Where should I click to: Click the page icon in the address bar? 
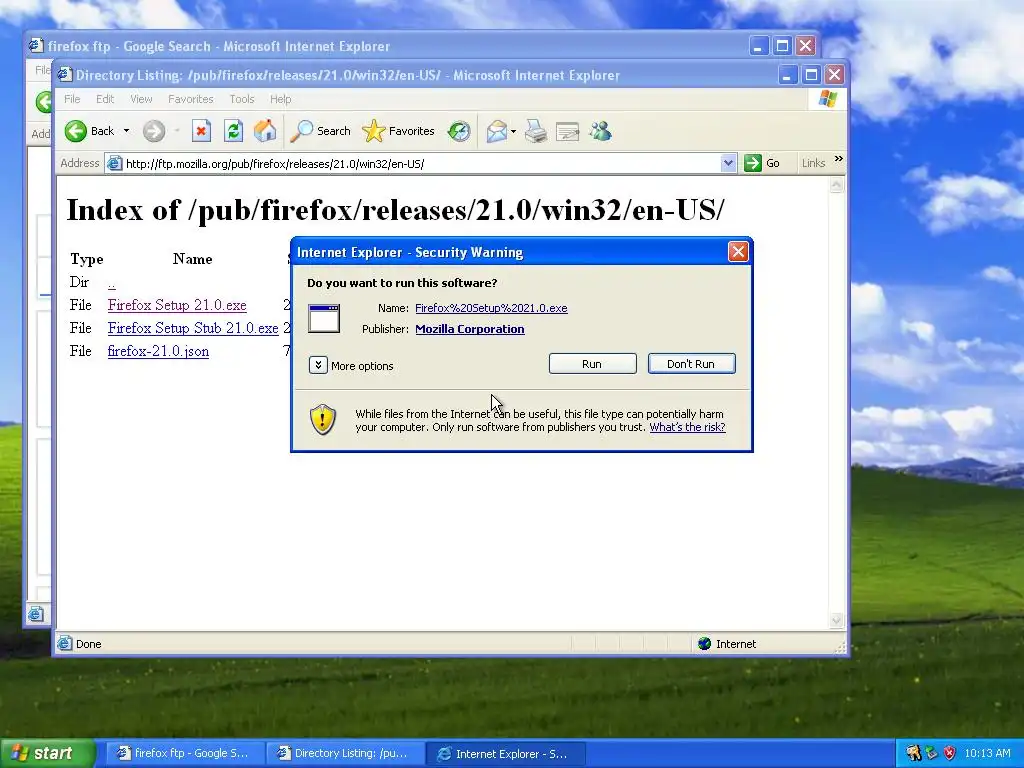tap(114, 163)
